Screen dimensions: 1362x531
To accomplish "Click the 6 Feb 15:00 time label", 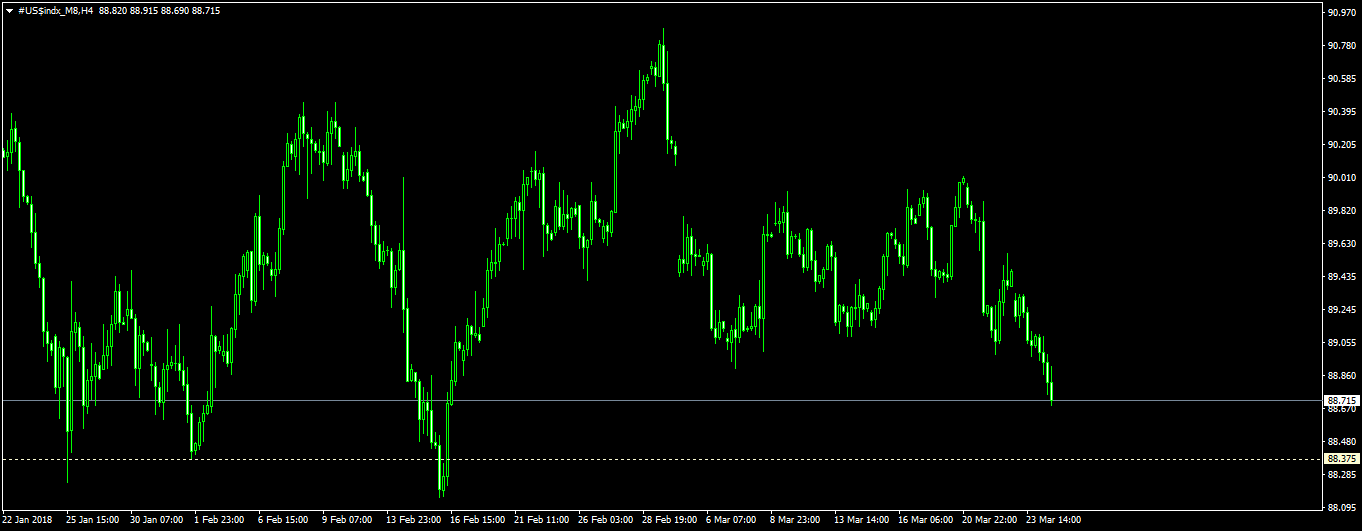I will tap(283, 520).
